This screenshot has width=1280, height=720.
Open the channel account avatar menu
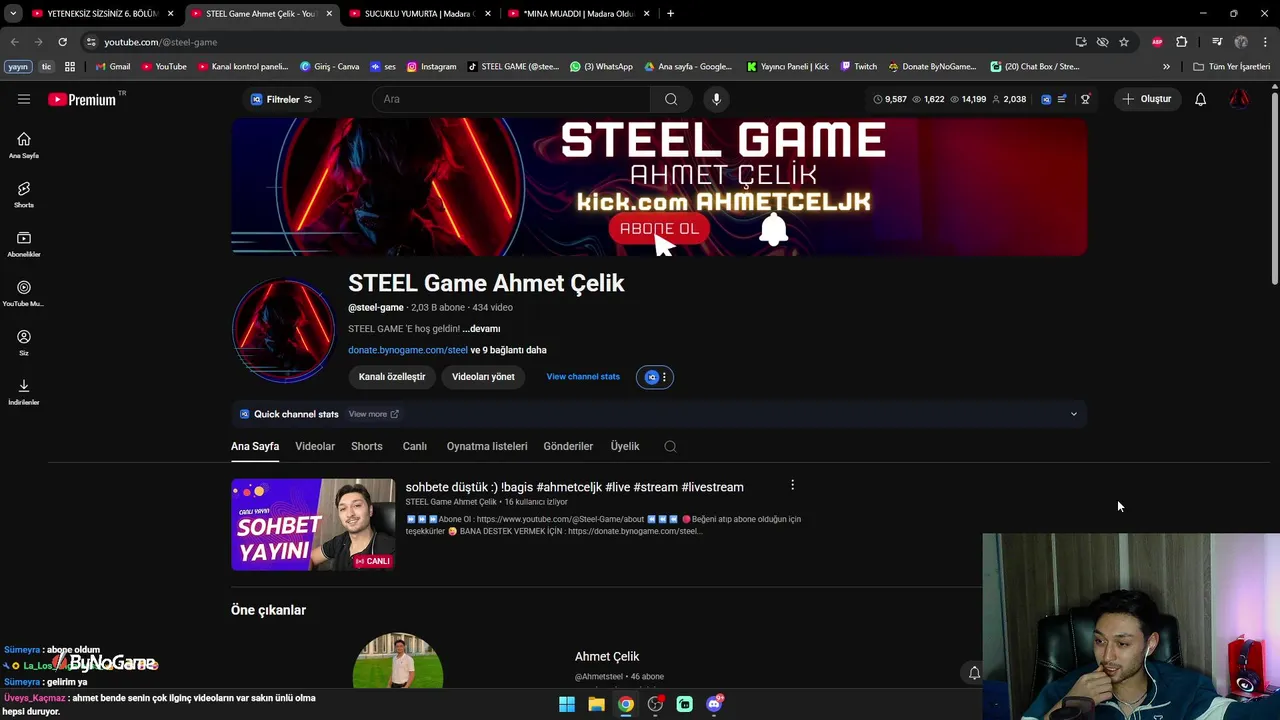[1239, 99]
